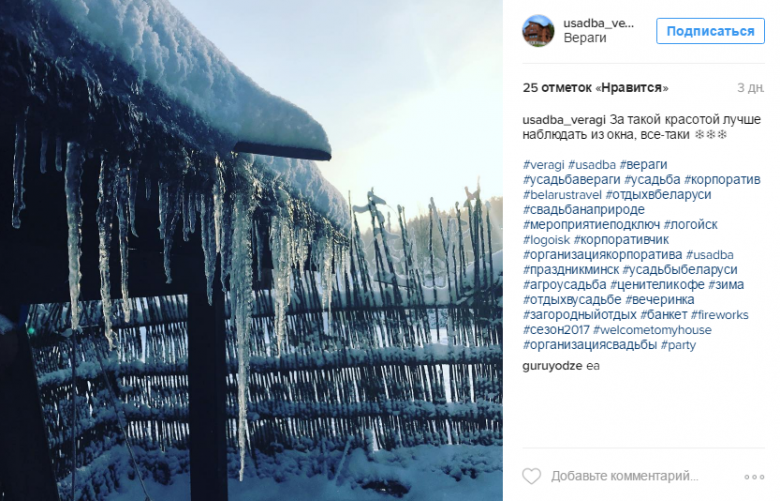Open the #fireworks hashtag

pyautogui.click(x=719, y=314)
